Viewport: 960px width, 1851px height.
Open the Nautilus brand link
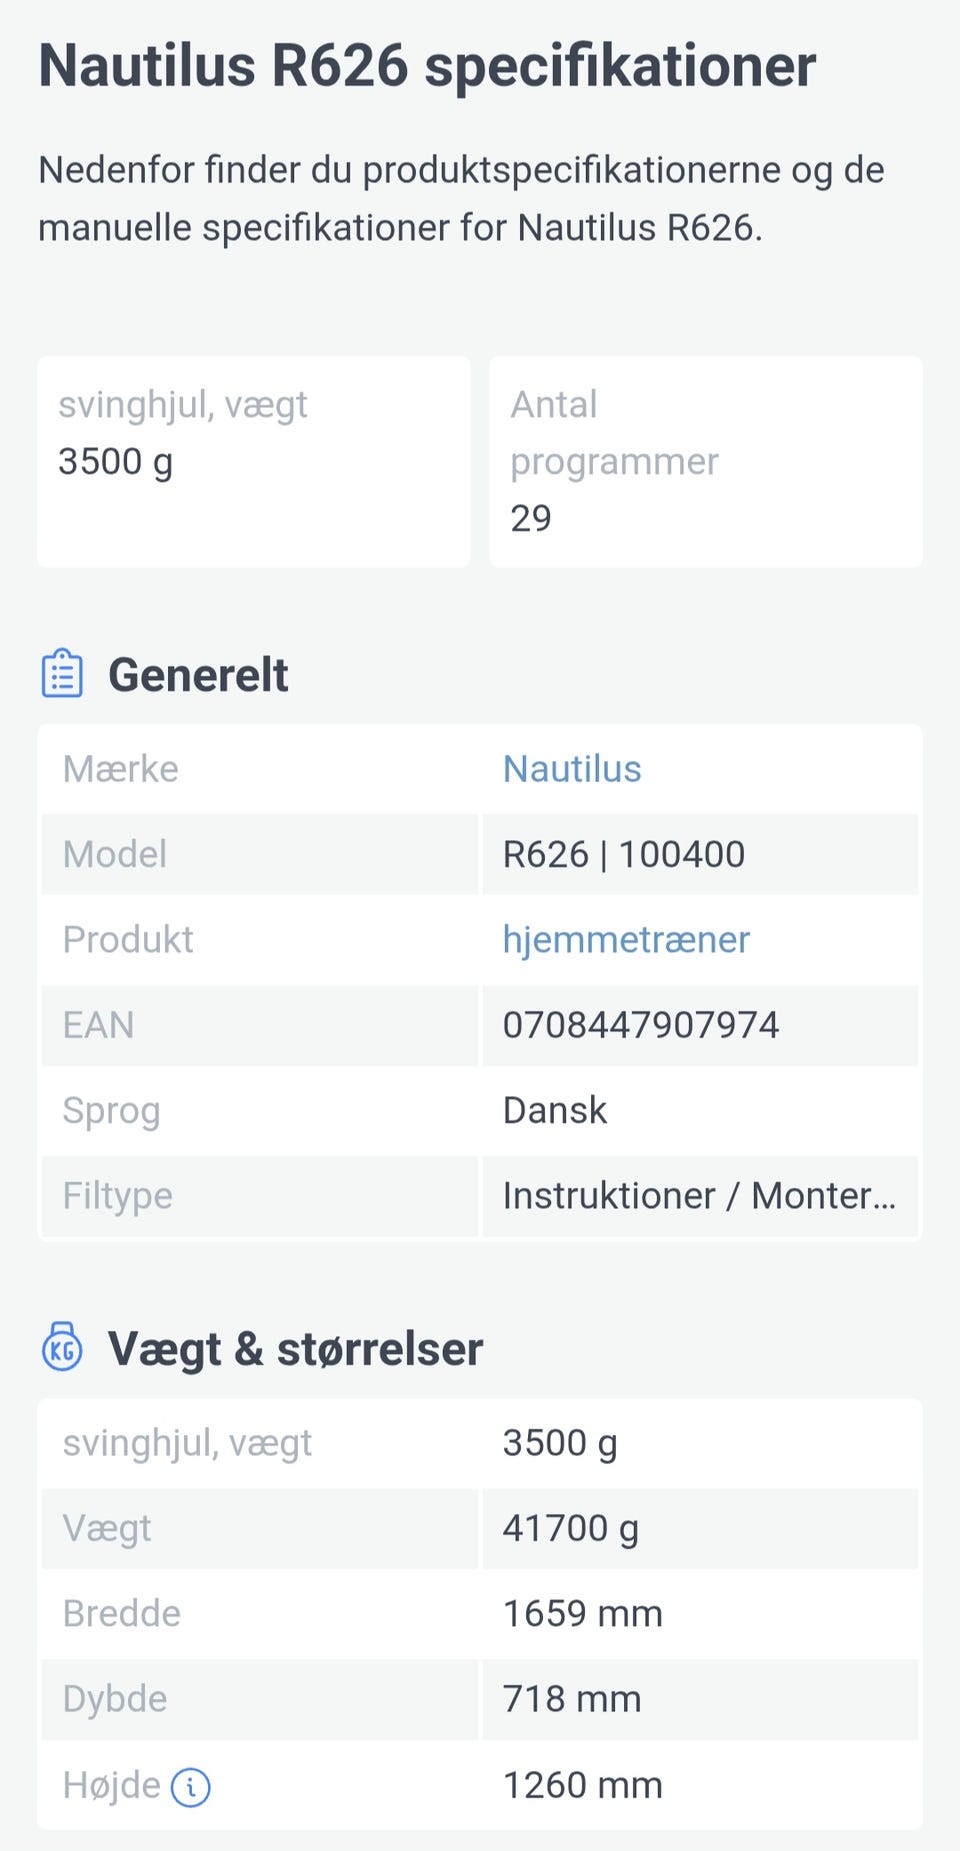[x=572, y=769]
